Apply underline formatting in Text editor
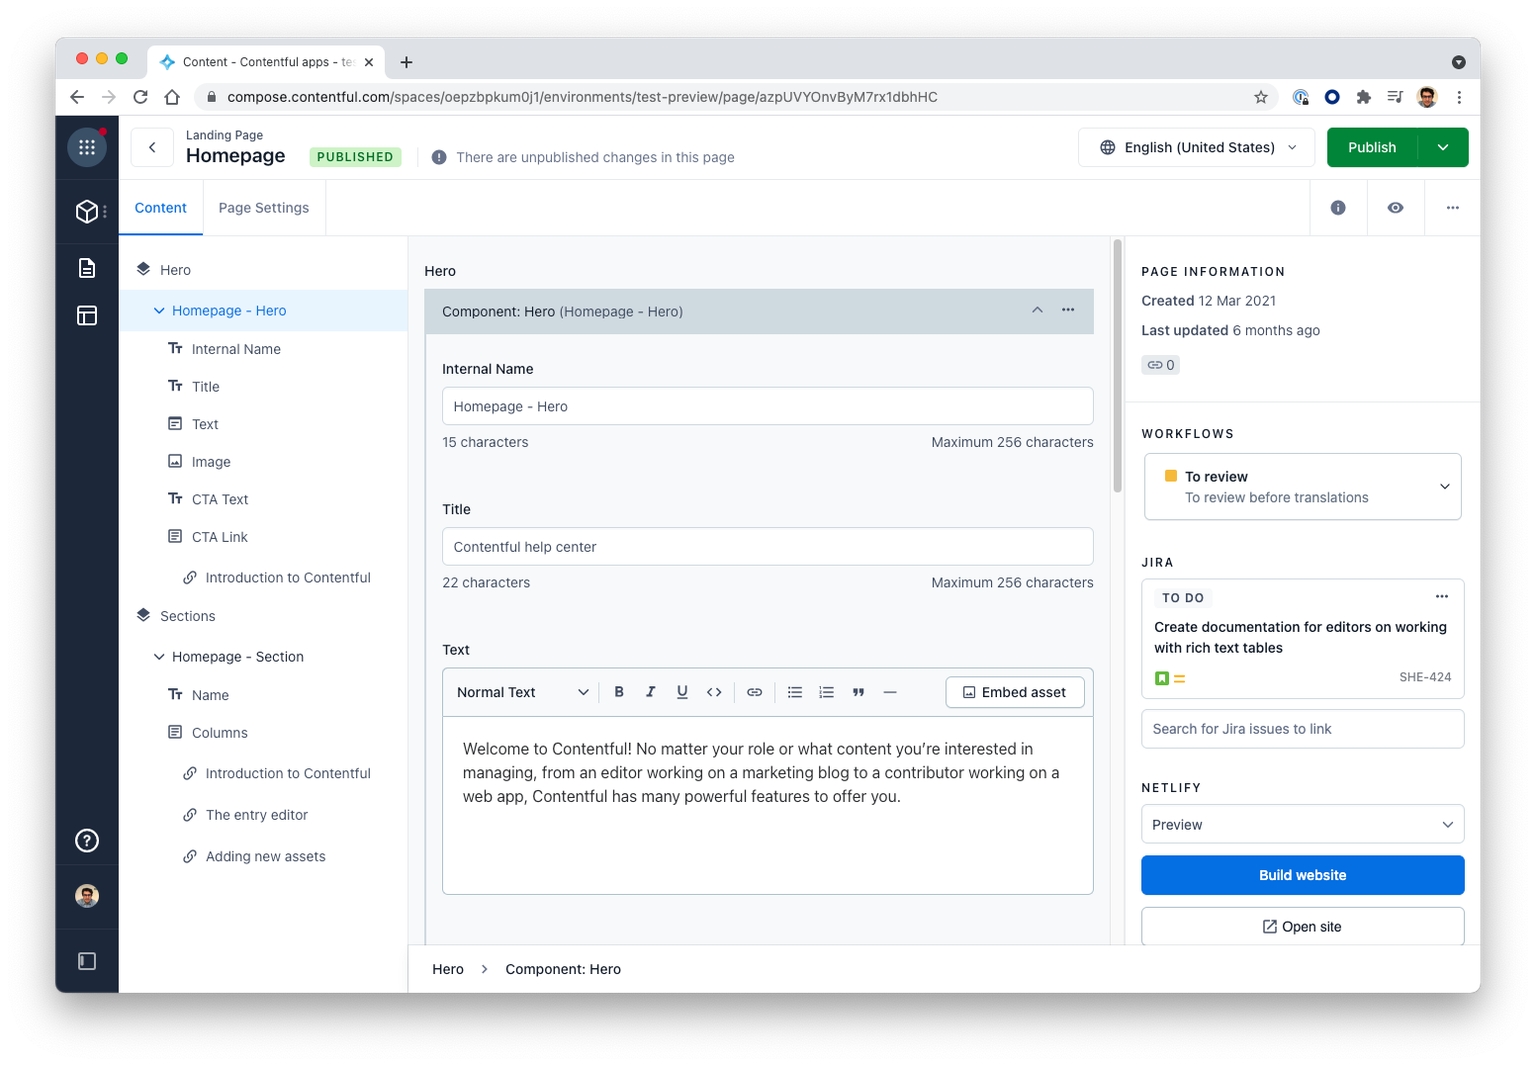 (x=682, y=692)
